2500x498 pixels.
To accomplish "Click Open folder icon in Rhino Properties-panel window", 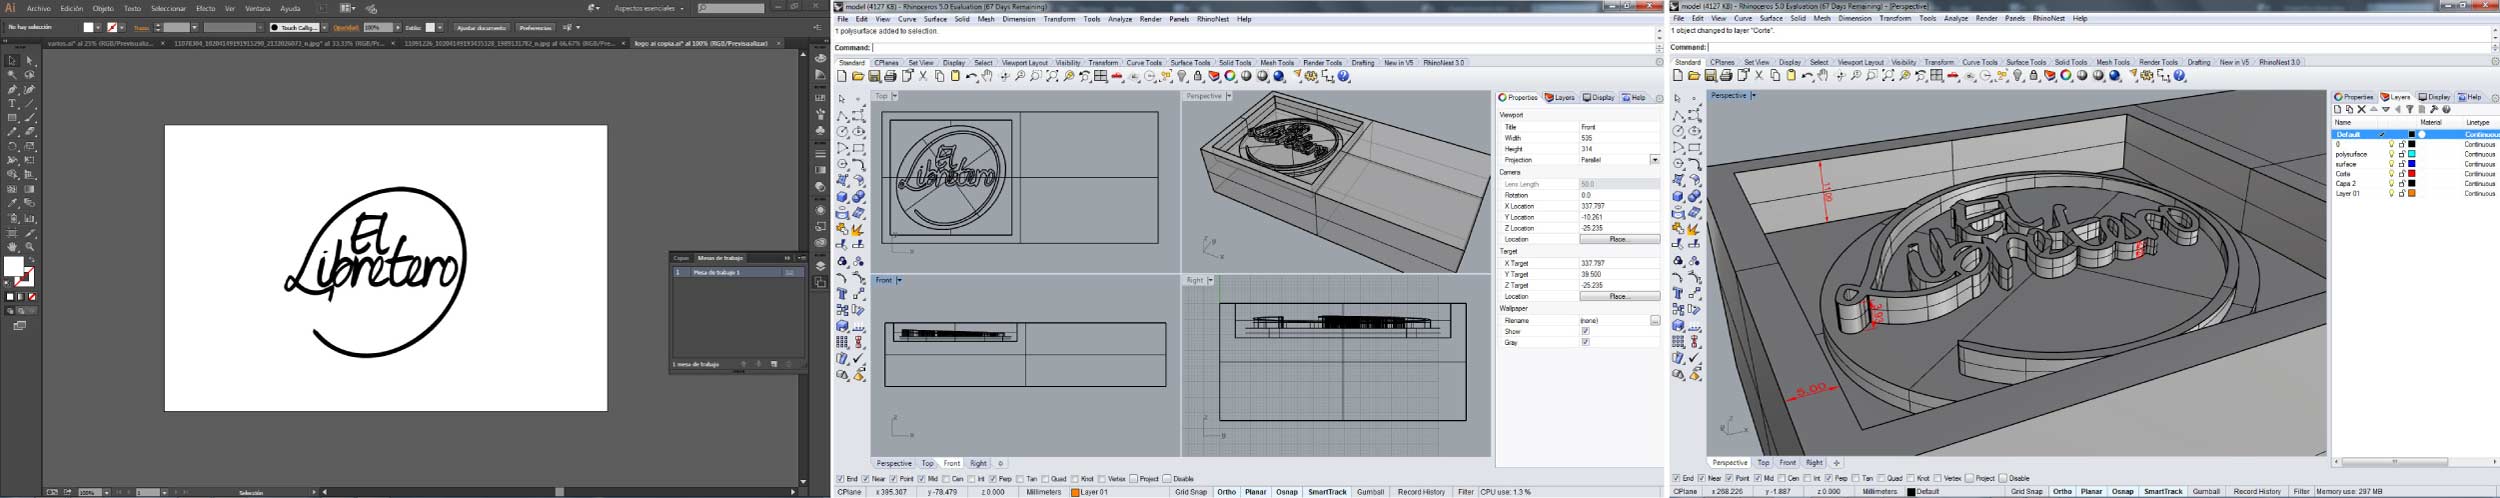I will (x=858, y=76).
